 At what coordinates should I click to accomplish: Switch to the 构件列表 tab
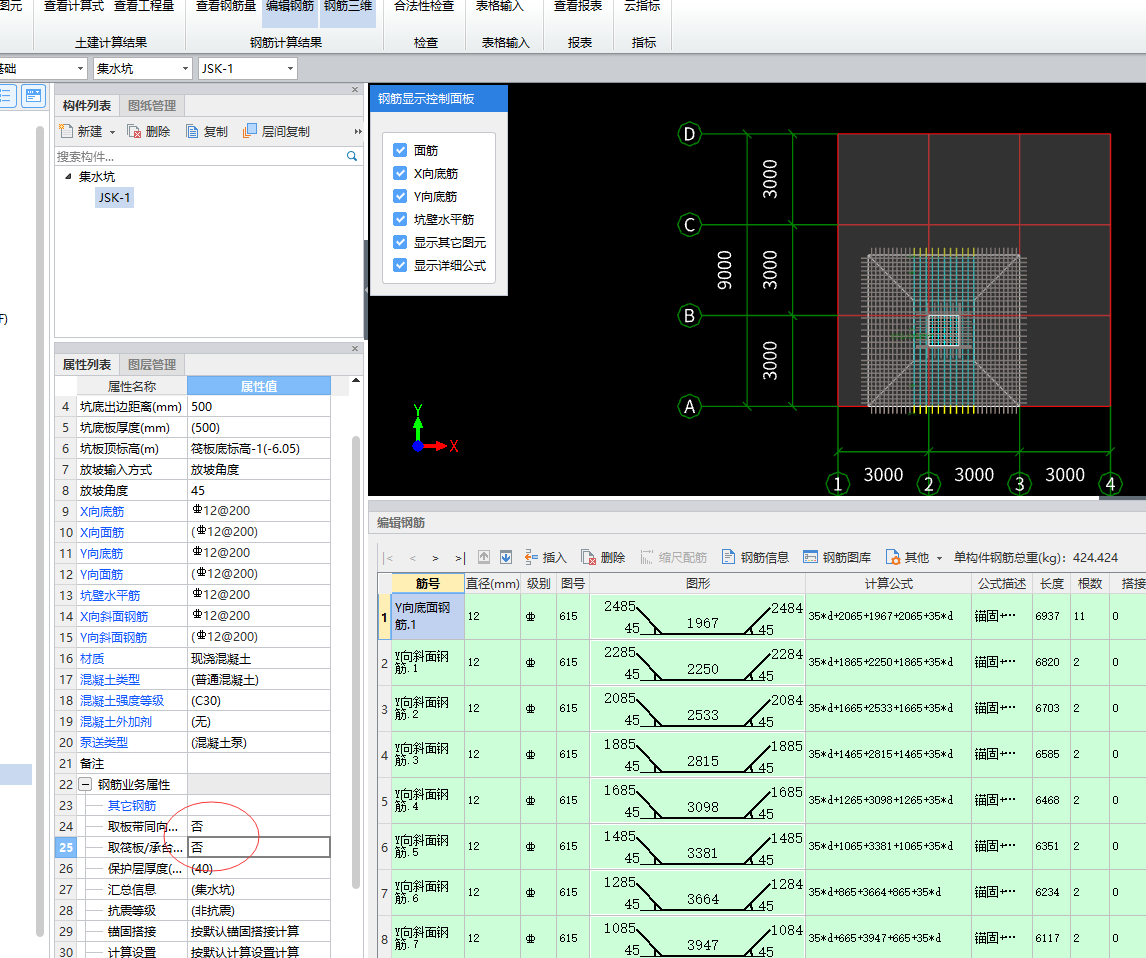87,105
